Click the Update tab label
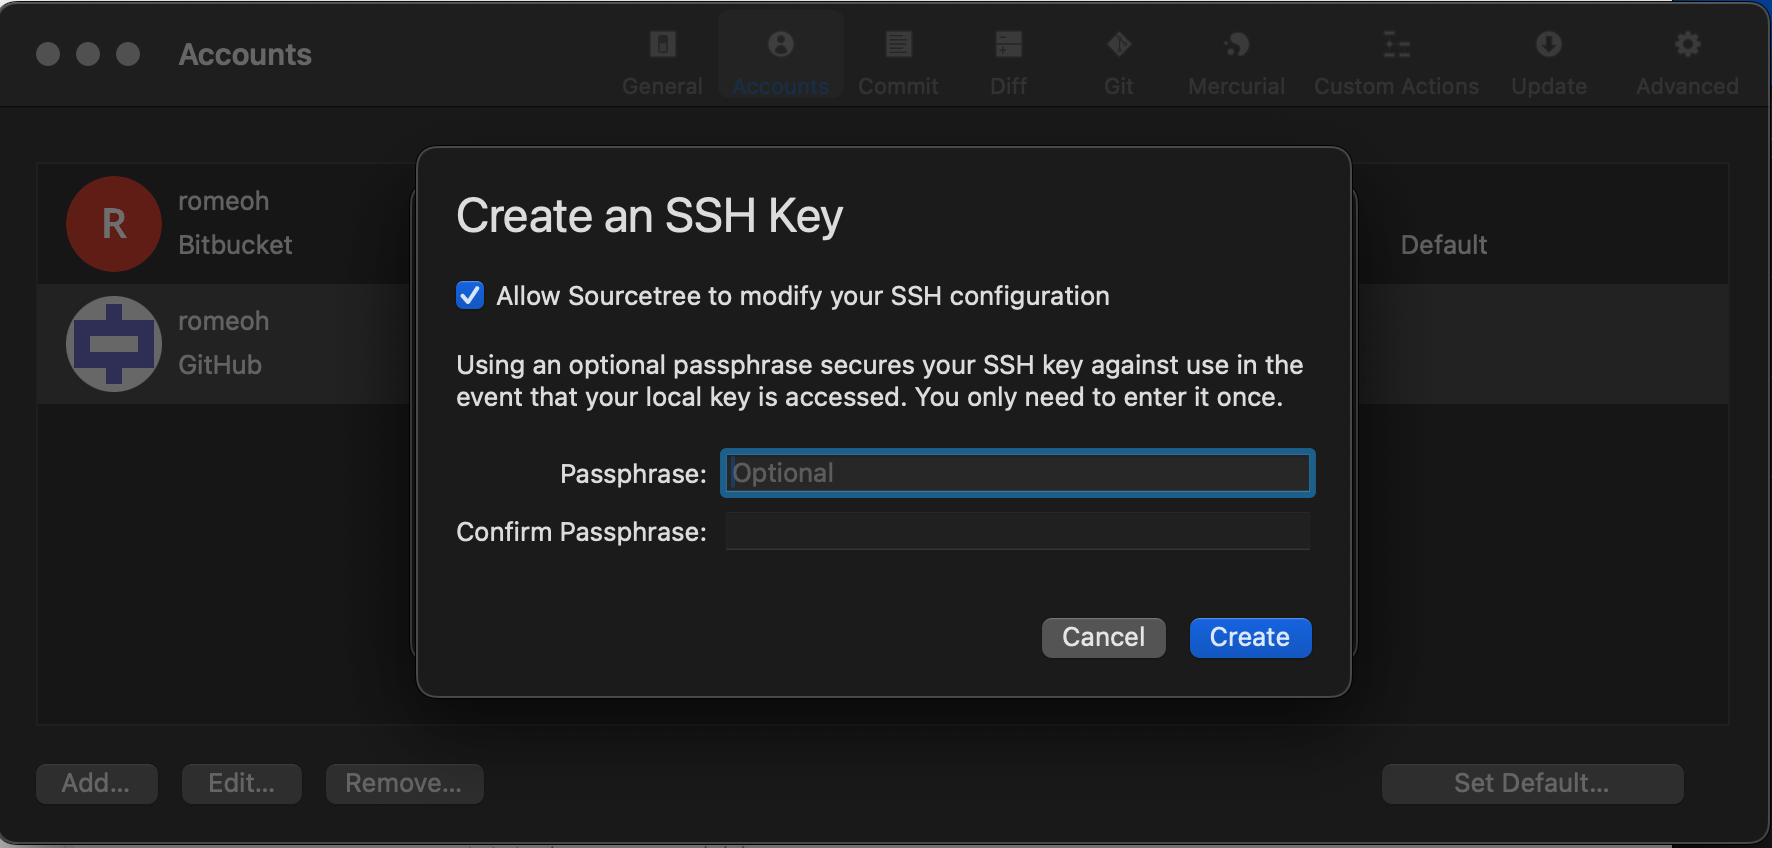This screenshot has width=1772, height=848. (x=1549, y=87)
